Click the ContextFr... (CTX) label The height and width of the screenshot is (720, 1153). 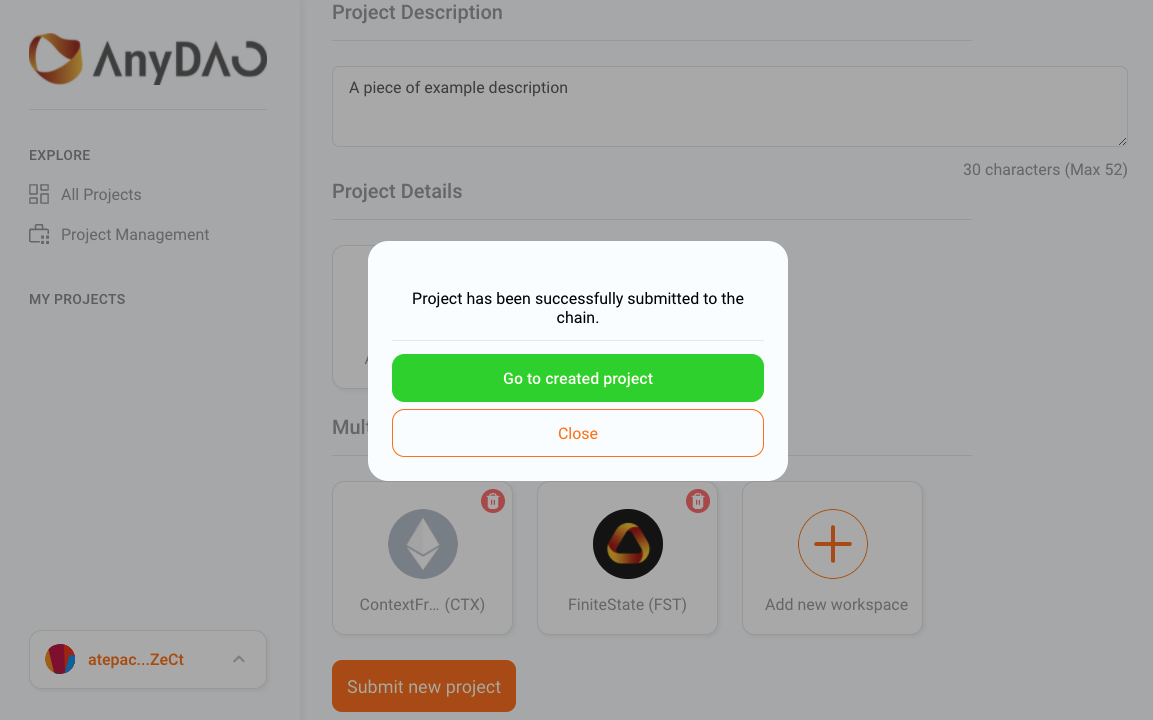point(422,605)
